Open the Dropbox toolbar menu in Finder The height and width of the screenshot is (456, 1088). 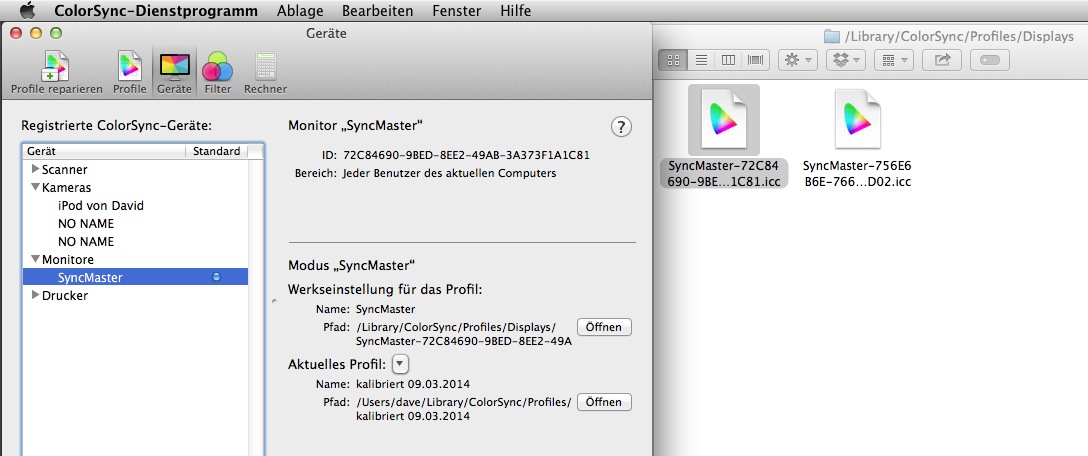846,60
